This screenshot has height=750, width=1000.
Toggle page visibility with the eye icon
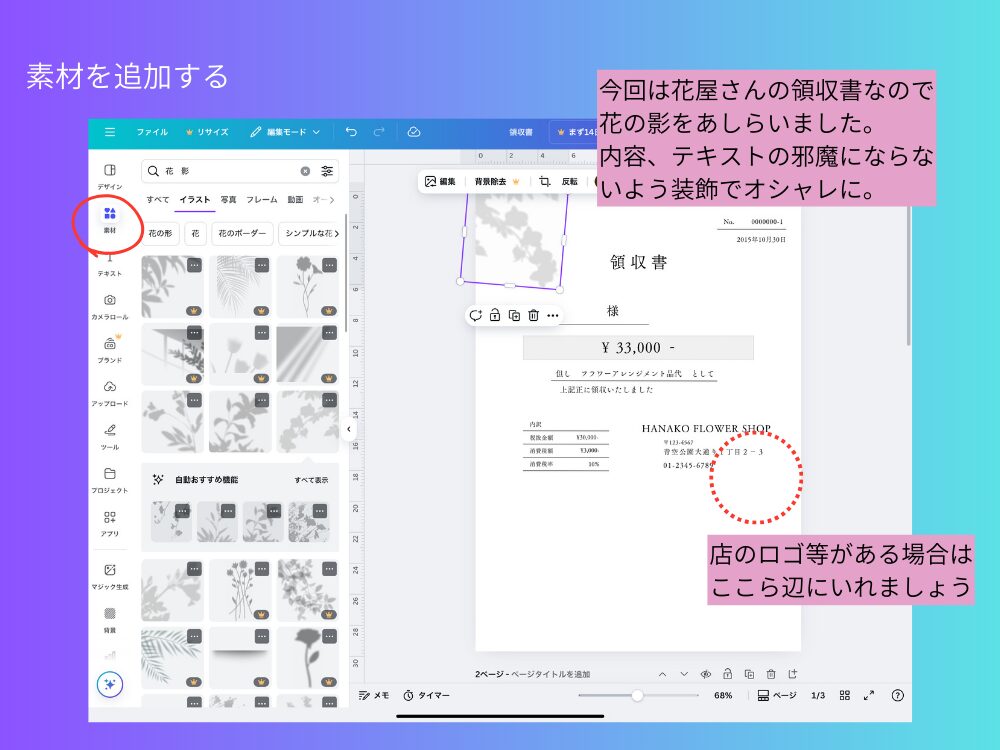tap(707, 674)
